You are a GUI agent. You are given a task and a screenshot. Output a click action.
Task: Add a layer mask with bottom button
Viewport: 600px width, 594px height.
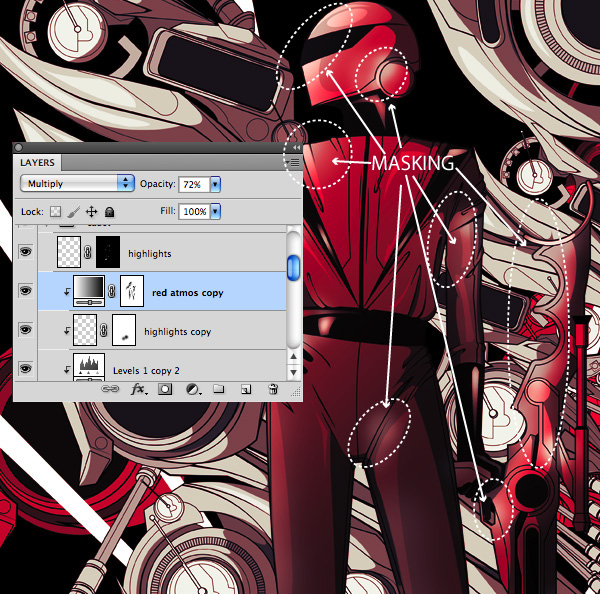point(165,389)
